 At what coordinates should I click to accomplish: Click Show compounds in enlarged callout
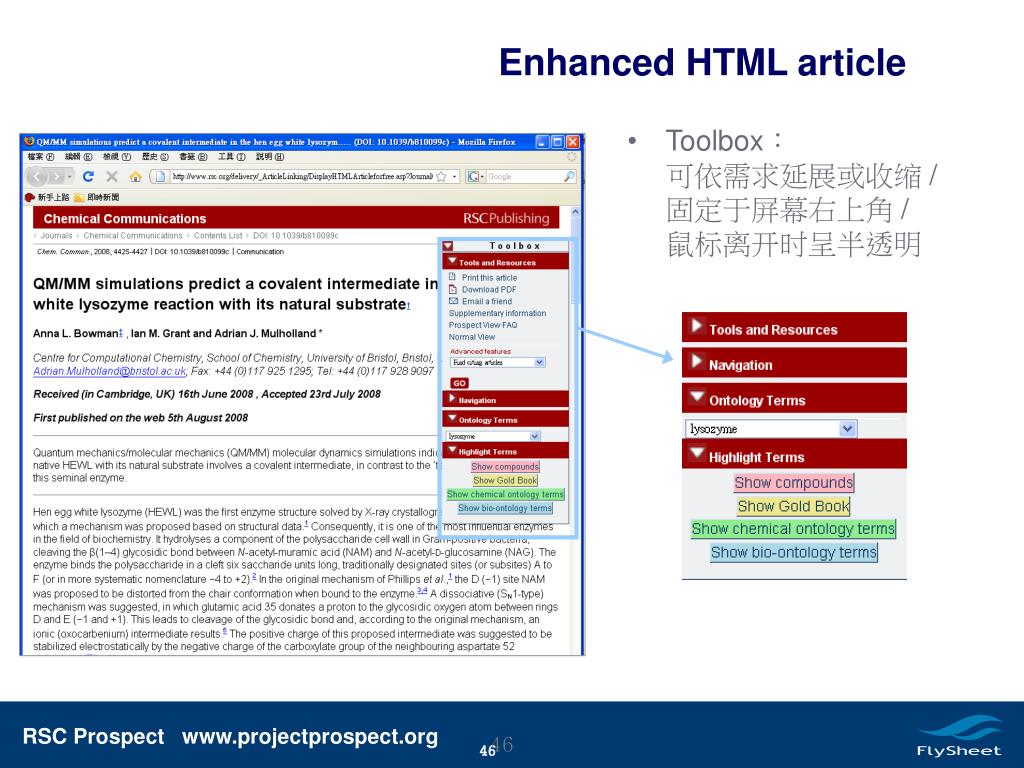click(x=793, y=483)
